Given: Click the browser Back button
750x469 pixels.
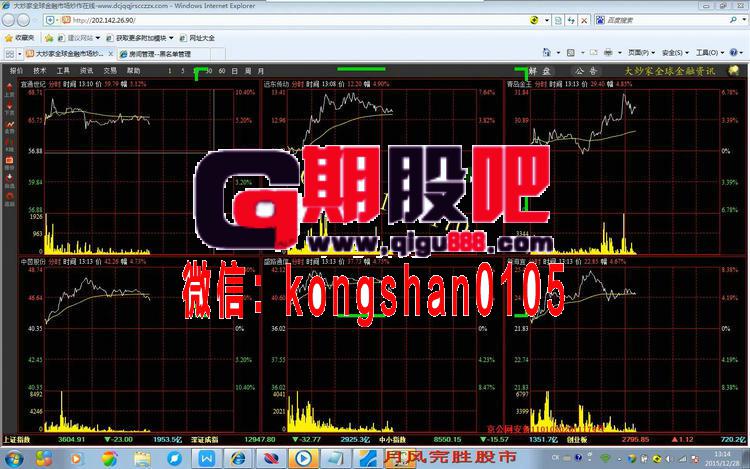Looking at the screenshot, I should (9, 20).
